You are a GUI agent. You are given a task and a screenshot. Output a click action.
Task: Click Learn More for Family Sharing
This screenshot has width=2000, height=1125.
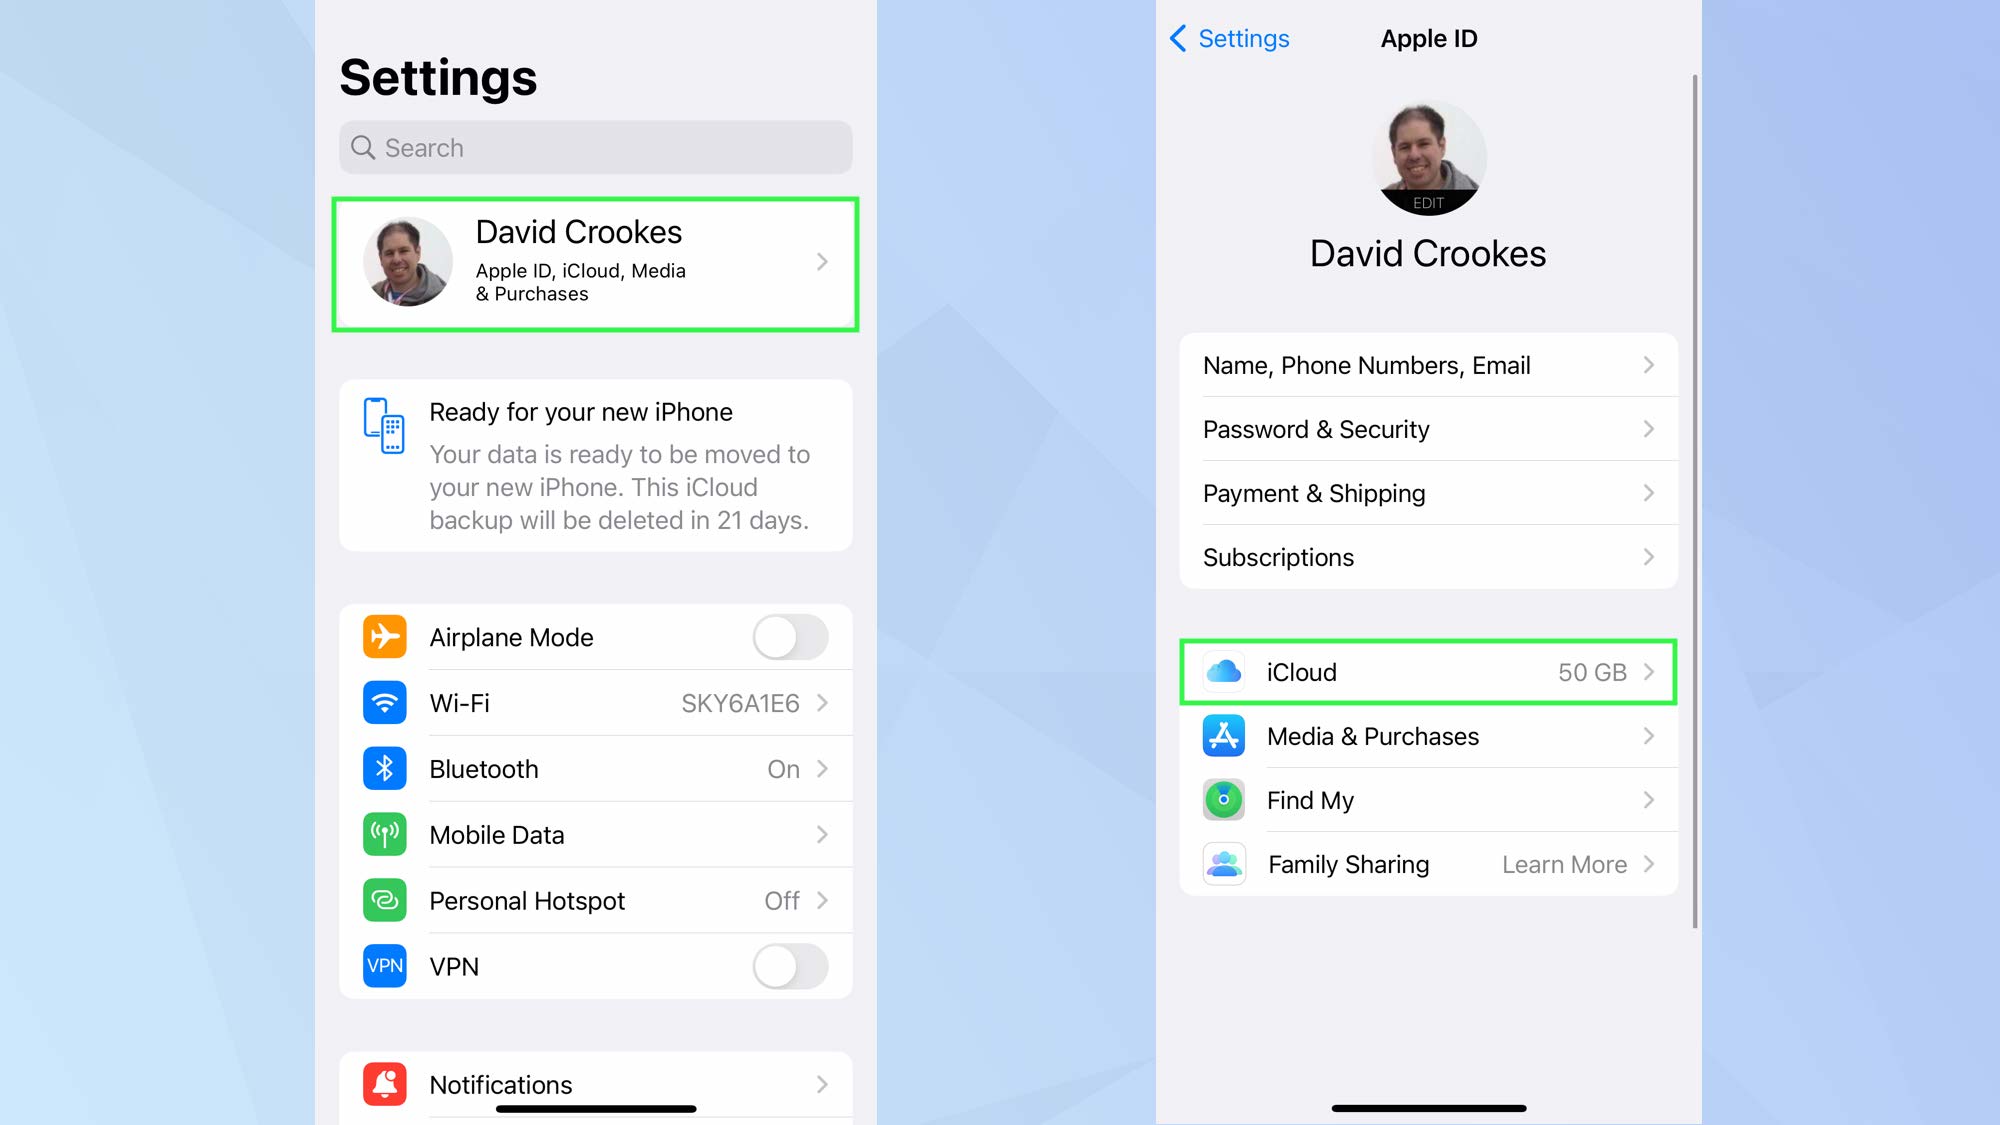(1565, 864)
